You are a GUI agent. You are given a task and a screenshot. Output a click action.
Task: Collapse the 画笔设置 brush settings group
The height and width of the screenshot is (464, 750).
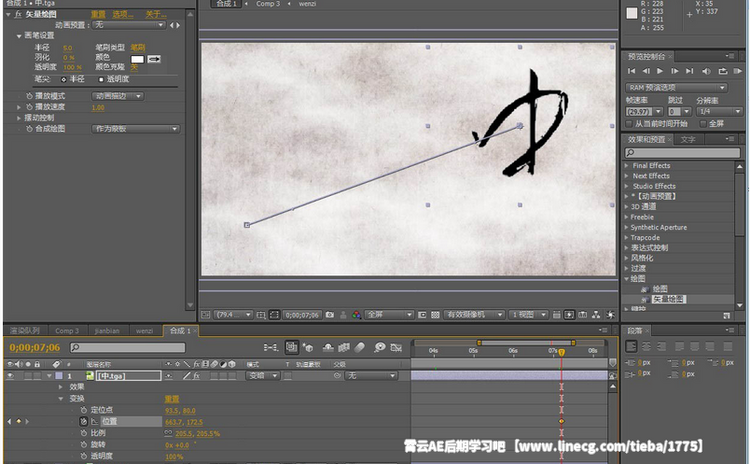point(19,36)
